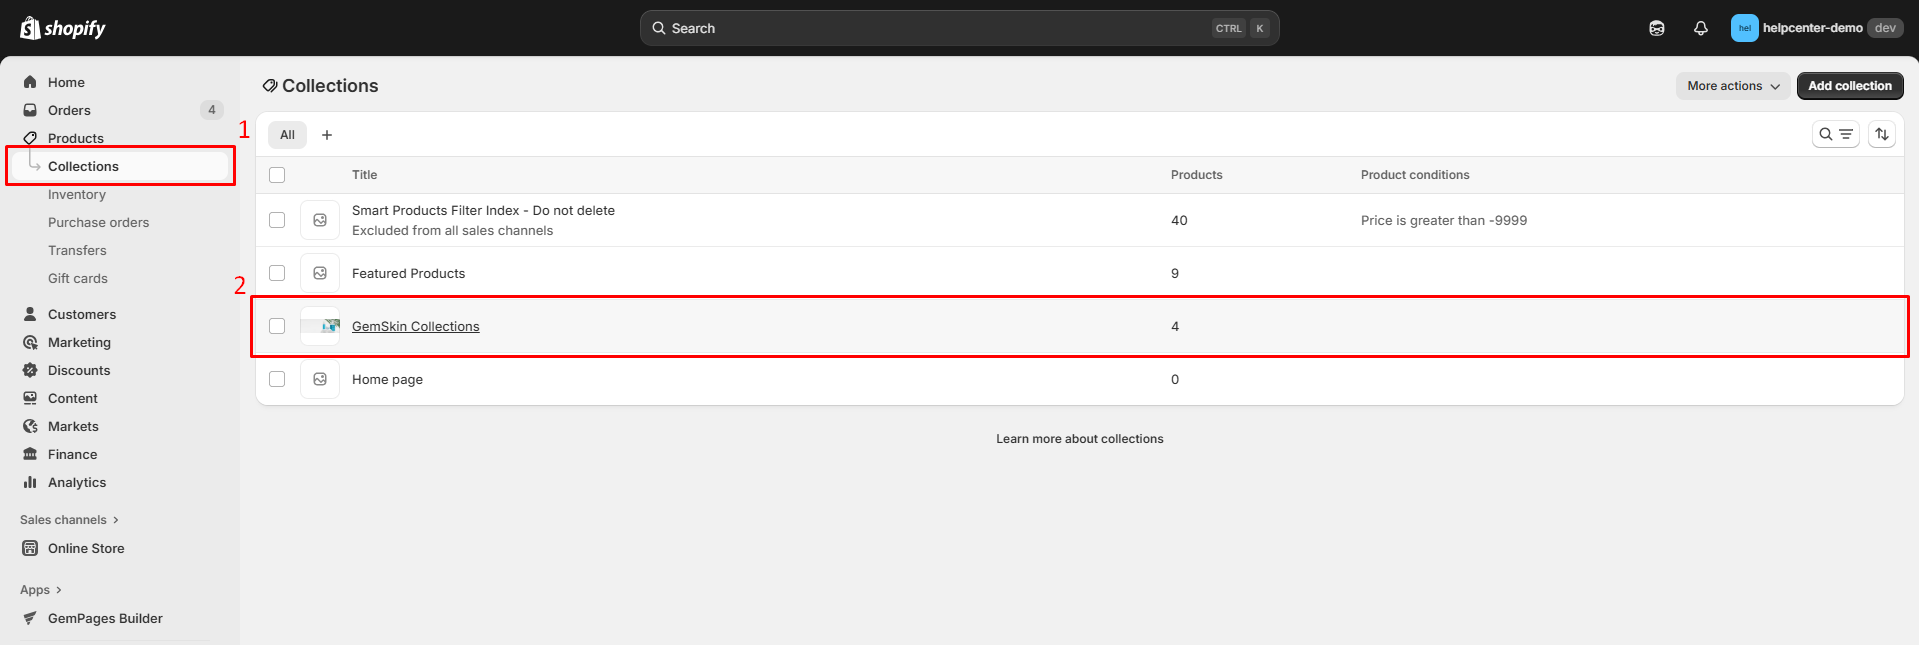
Task: Open helpcenter-demo account menu
Action: tap(1817, 28)
